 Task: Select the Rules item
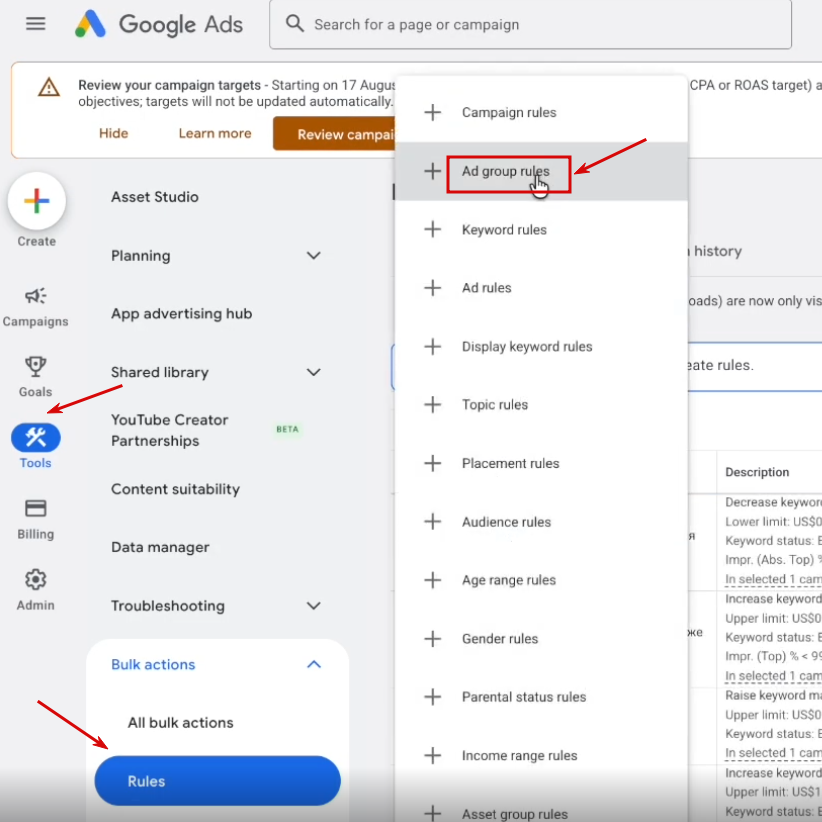[x=218, y=781]
